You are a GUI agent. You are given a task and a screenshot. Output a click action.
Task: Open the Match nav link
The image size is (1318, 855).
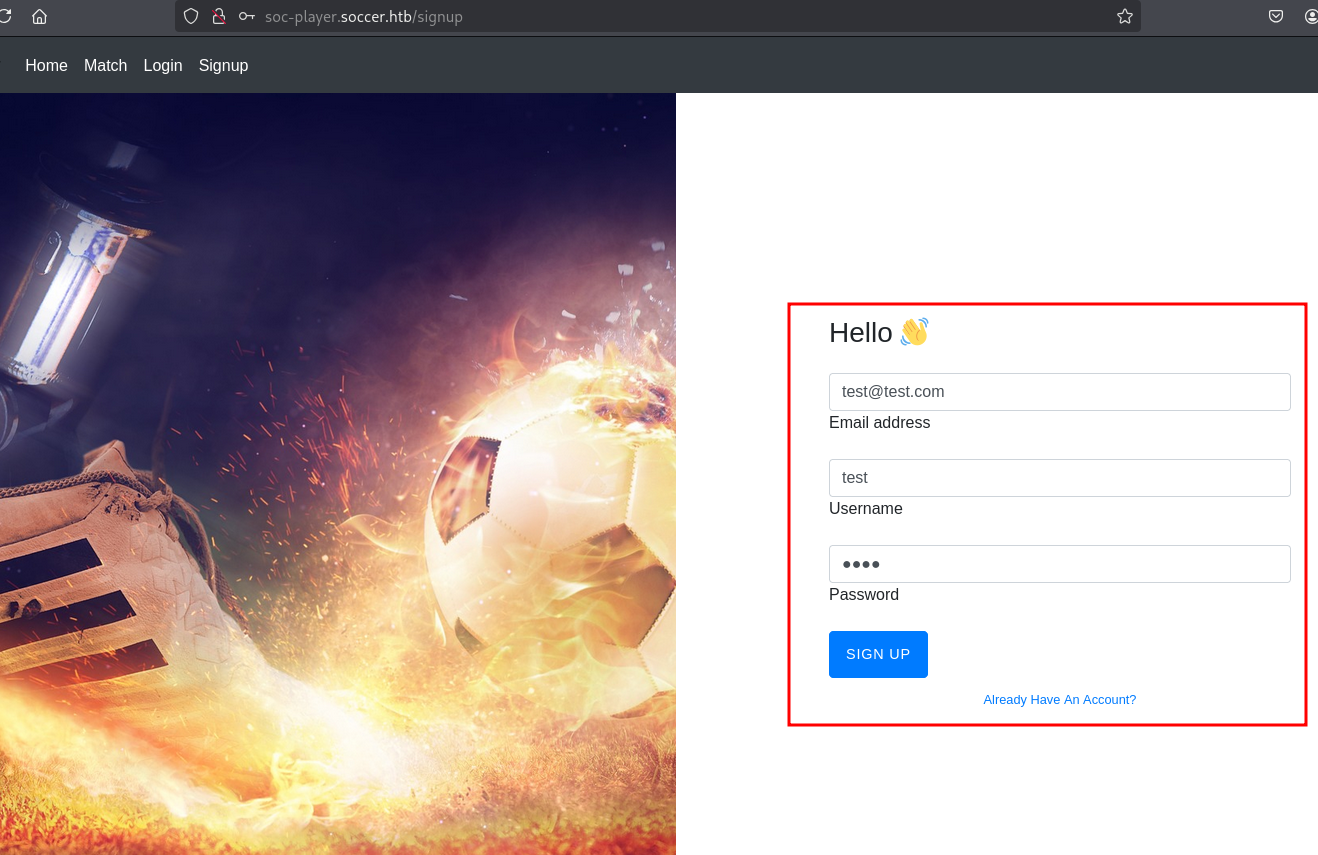105,65
